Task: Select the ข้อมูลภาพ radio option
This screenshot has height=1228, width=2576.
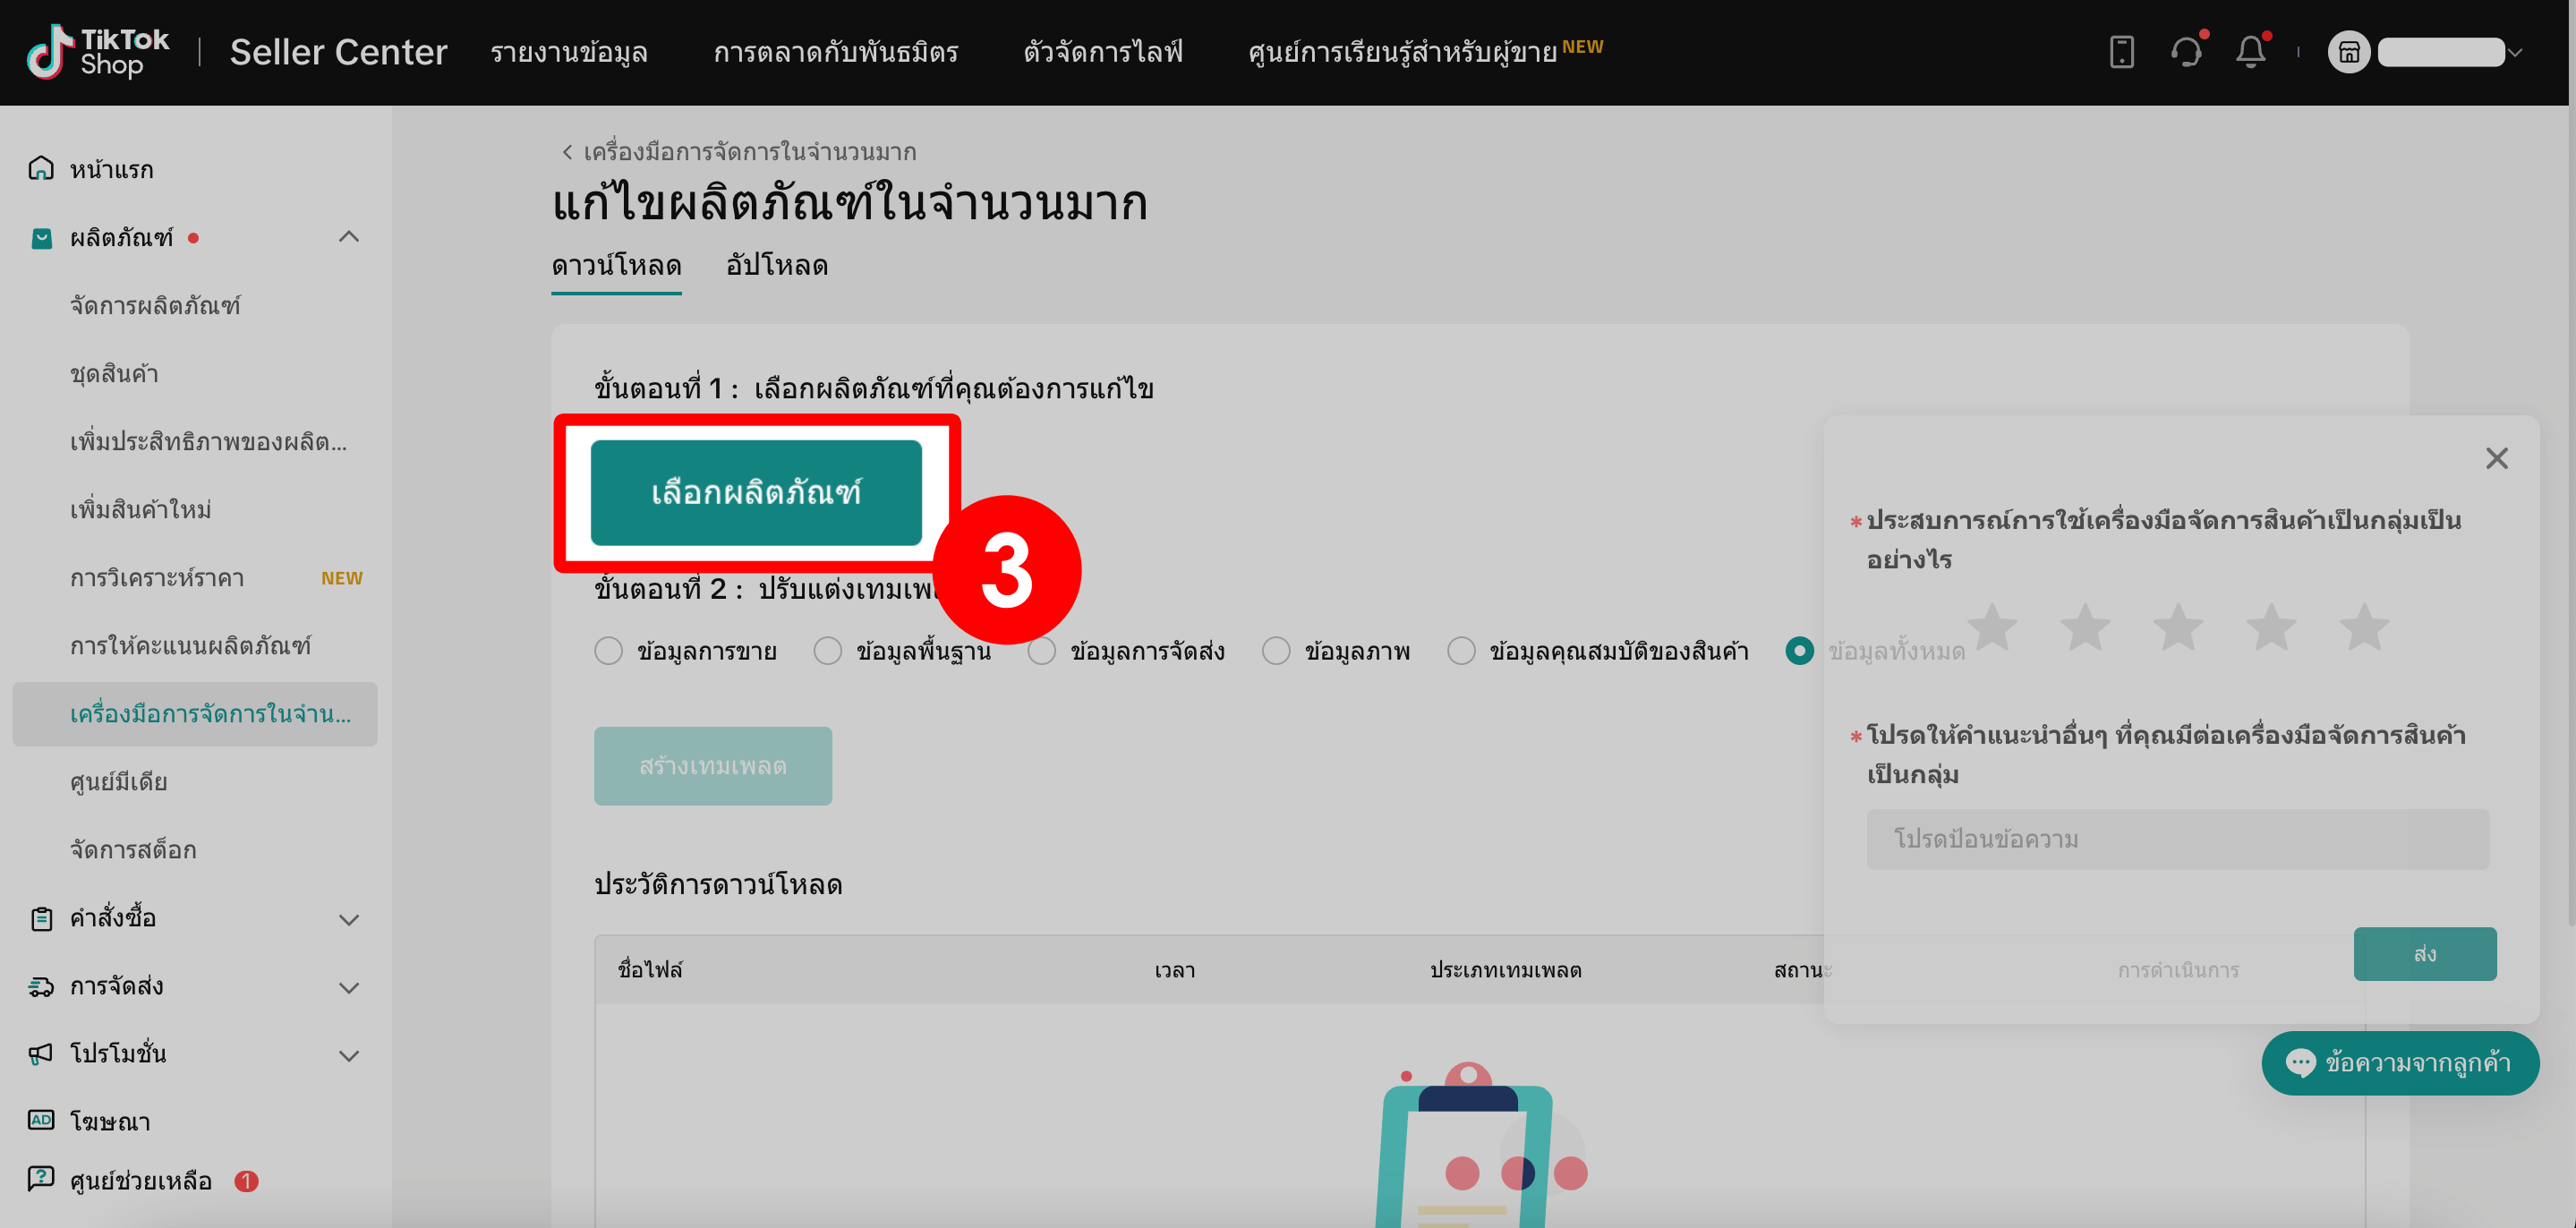Action: point(1276,650)
